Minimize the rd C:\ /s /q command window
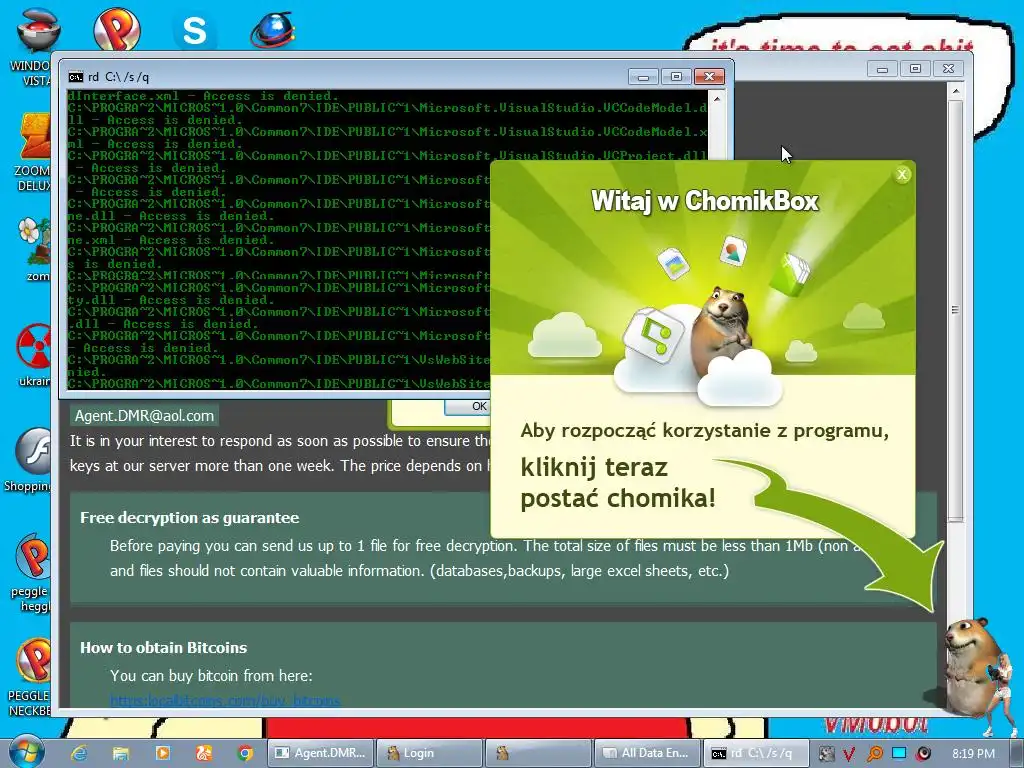Viewport: 1024px width, 768px height. pyautogui.click(x=643, y=76)
